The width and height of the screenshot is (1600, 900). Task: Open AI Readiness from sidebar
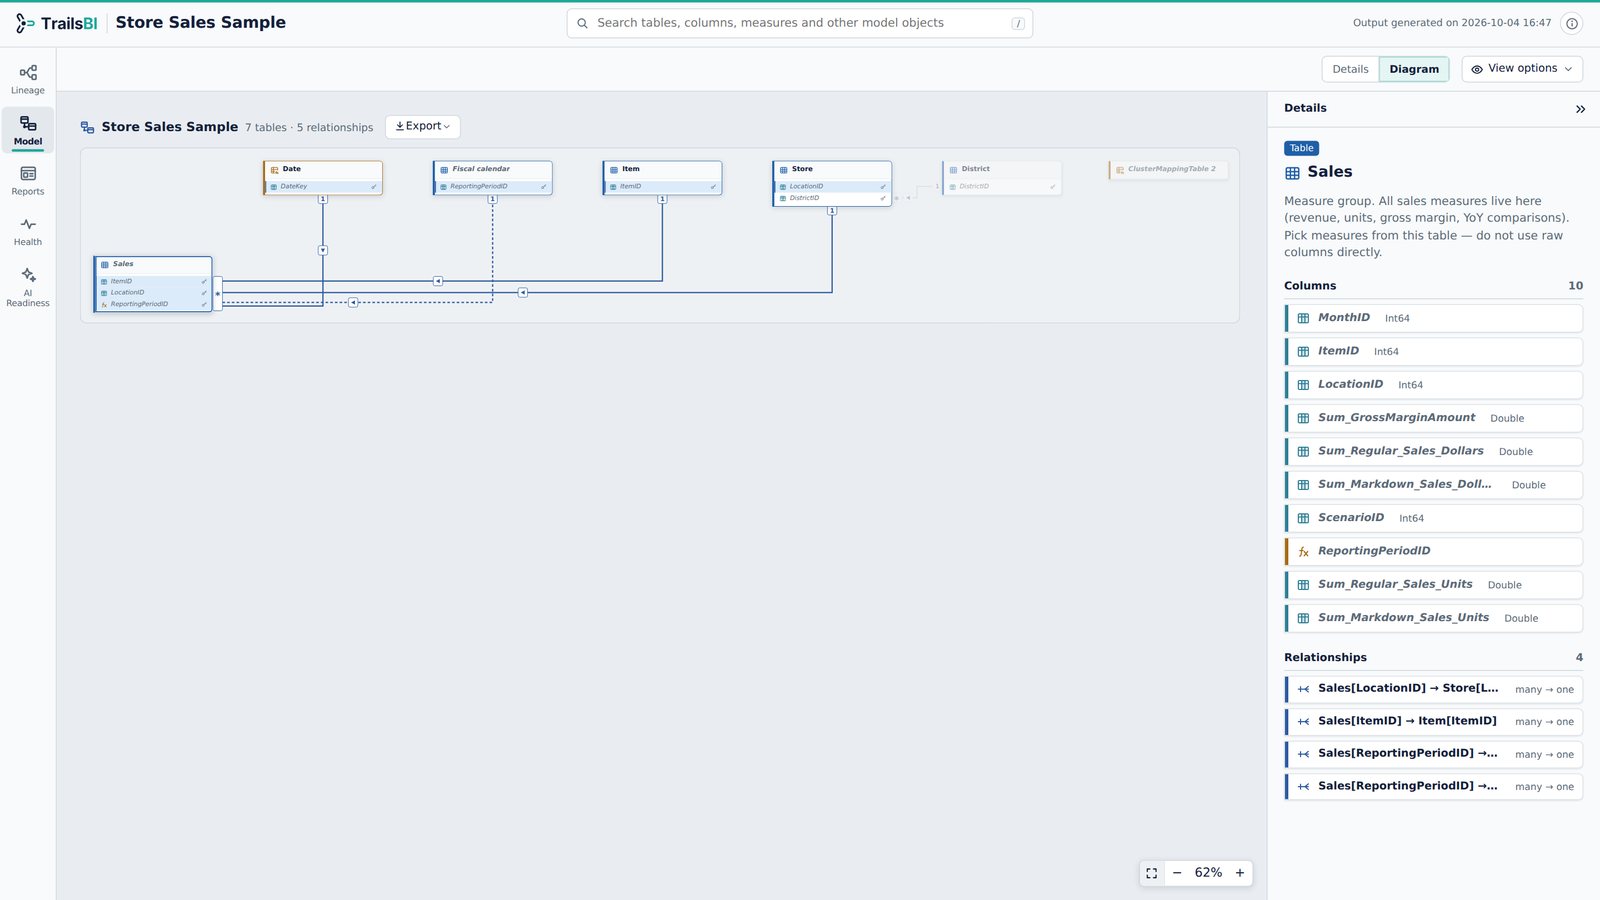coord(28,286)
